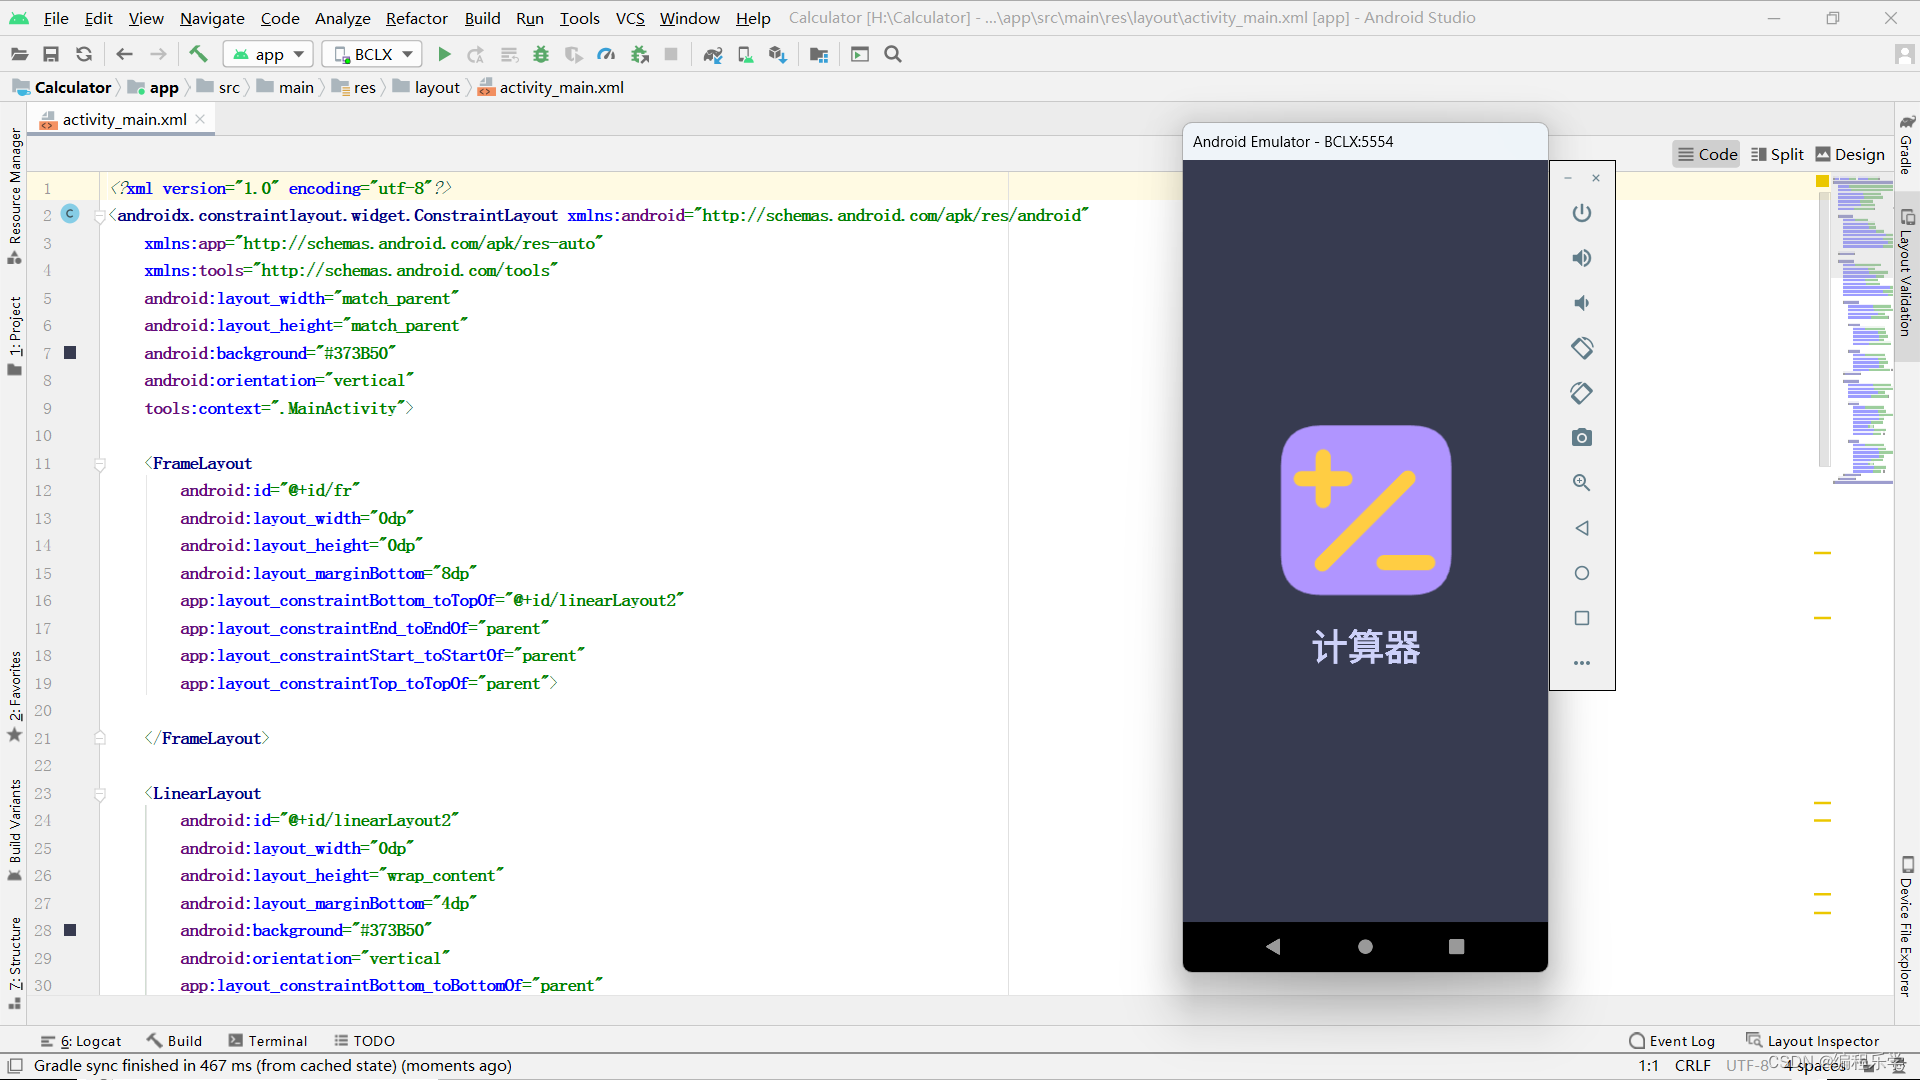Open the Refactor menu
The height and width of the screenshot is (1080, 1920).
point(416,18)
